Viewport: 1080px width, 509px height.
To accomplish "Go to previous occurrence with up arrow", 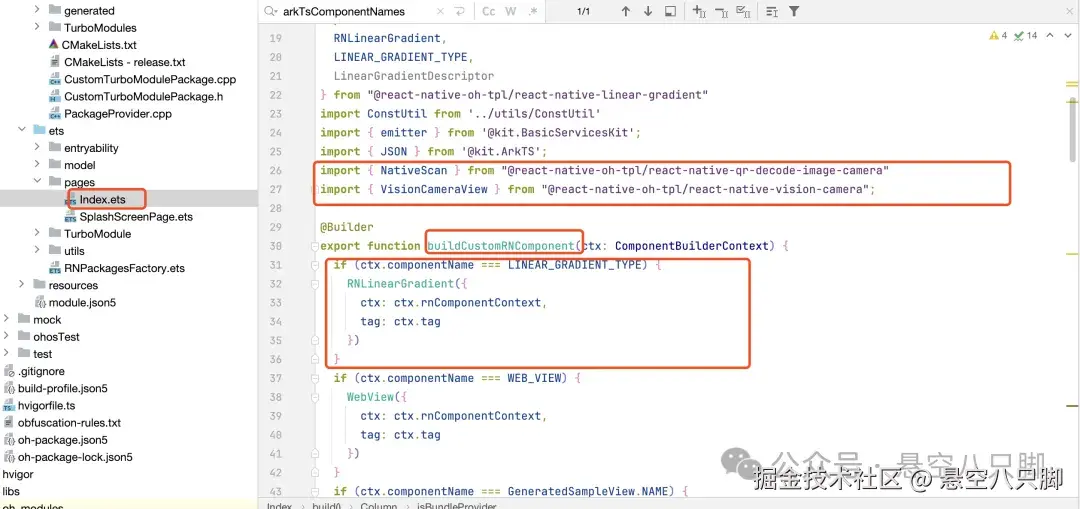I will coord(625,11).
